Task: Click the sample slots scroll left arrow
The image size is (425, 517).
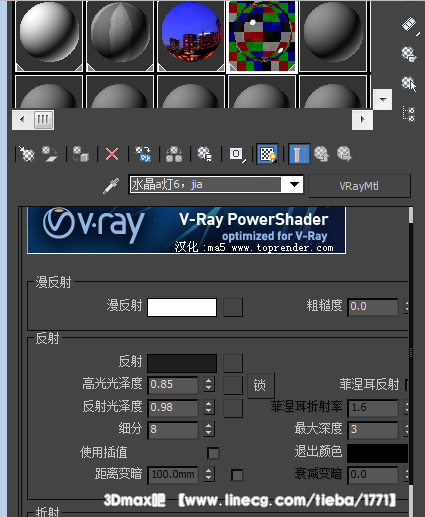Action: (x=22, y=119)
